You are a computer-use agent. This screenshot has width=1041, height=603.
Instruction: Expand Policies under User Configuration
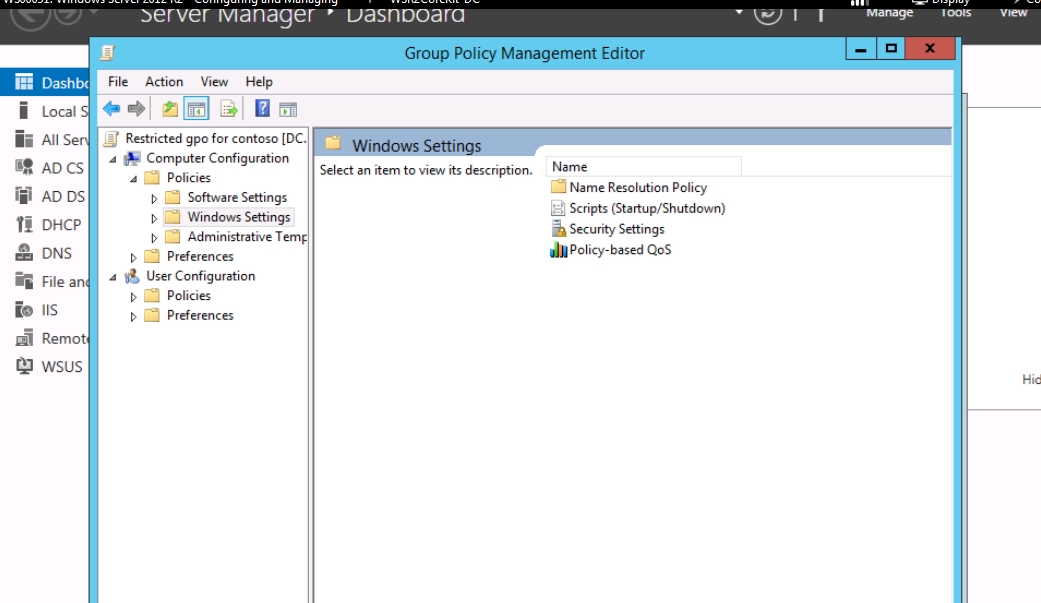(133, 296)
